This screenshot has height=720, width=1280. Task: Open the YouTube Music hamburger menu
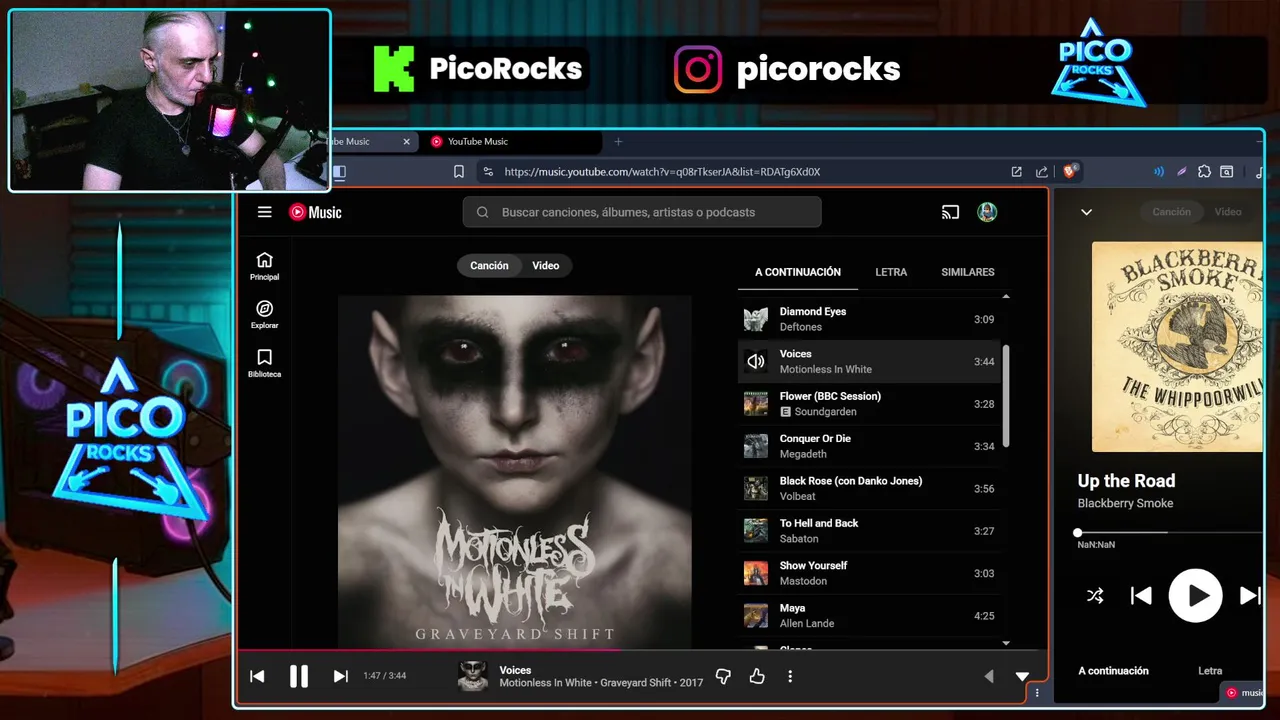[x=264, y=212]
